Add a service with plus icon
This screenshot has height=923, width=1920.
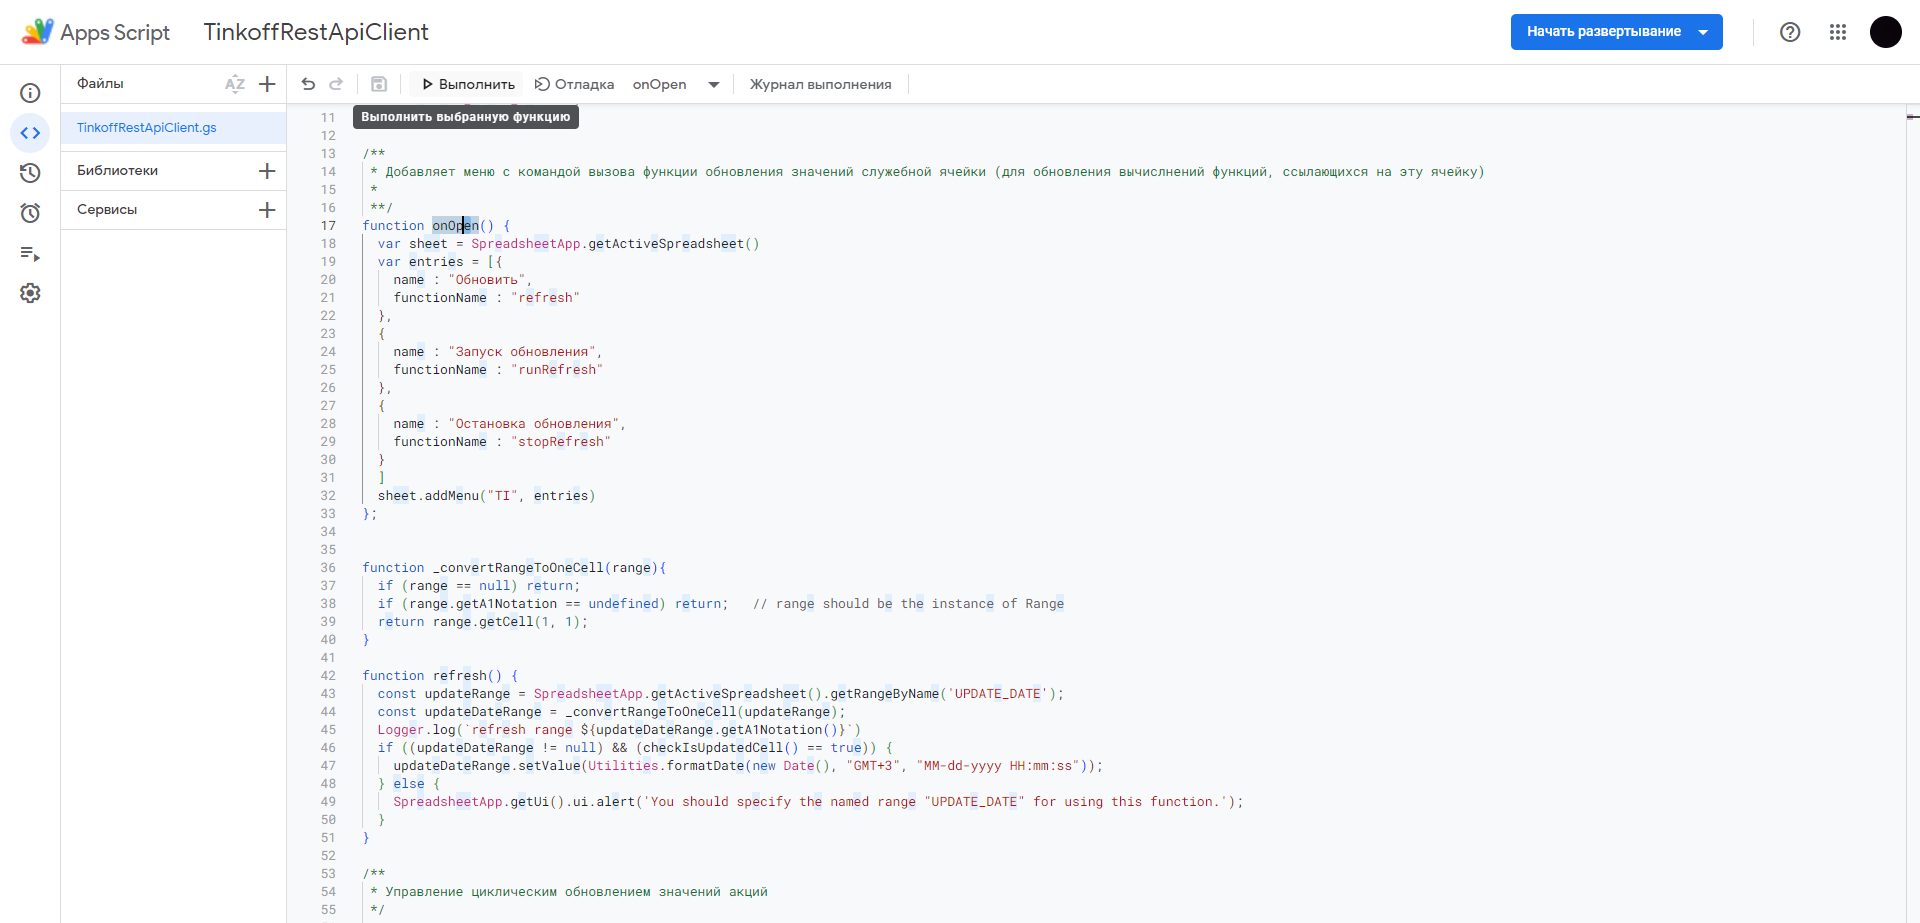click(x=267, y=210)
